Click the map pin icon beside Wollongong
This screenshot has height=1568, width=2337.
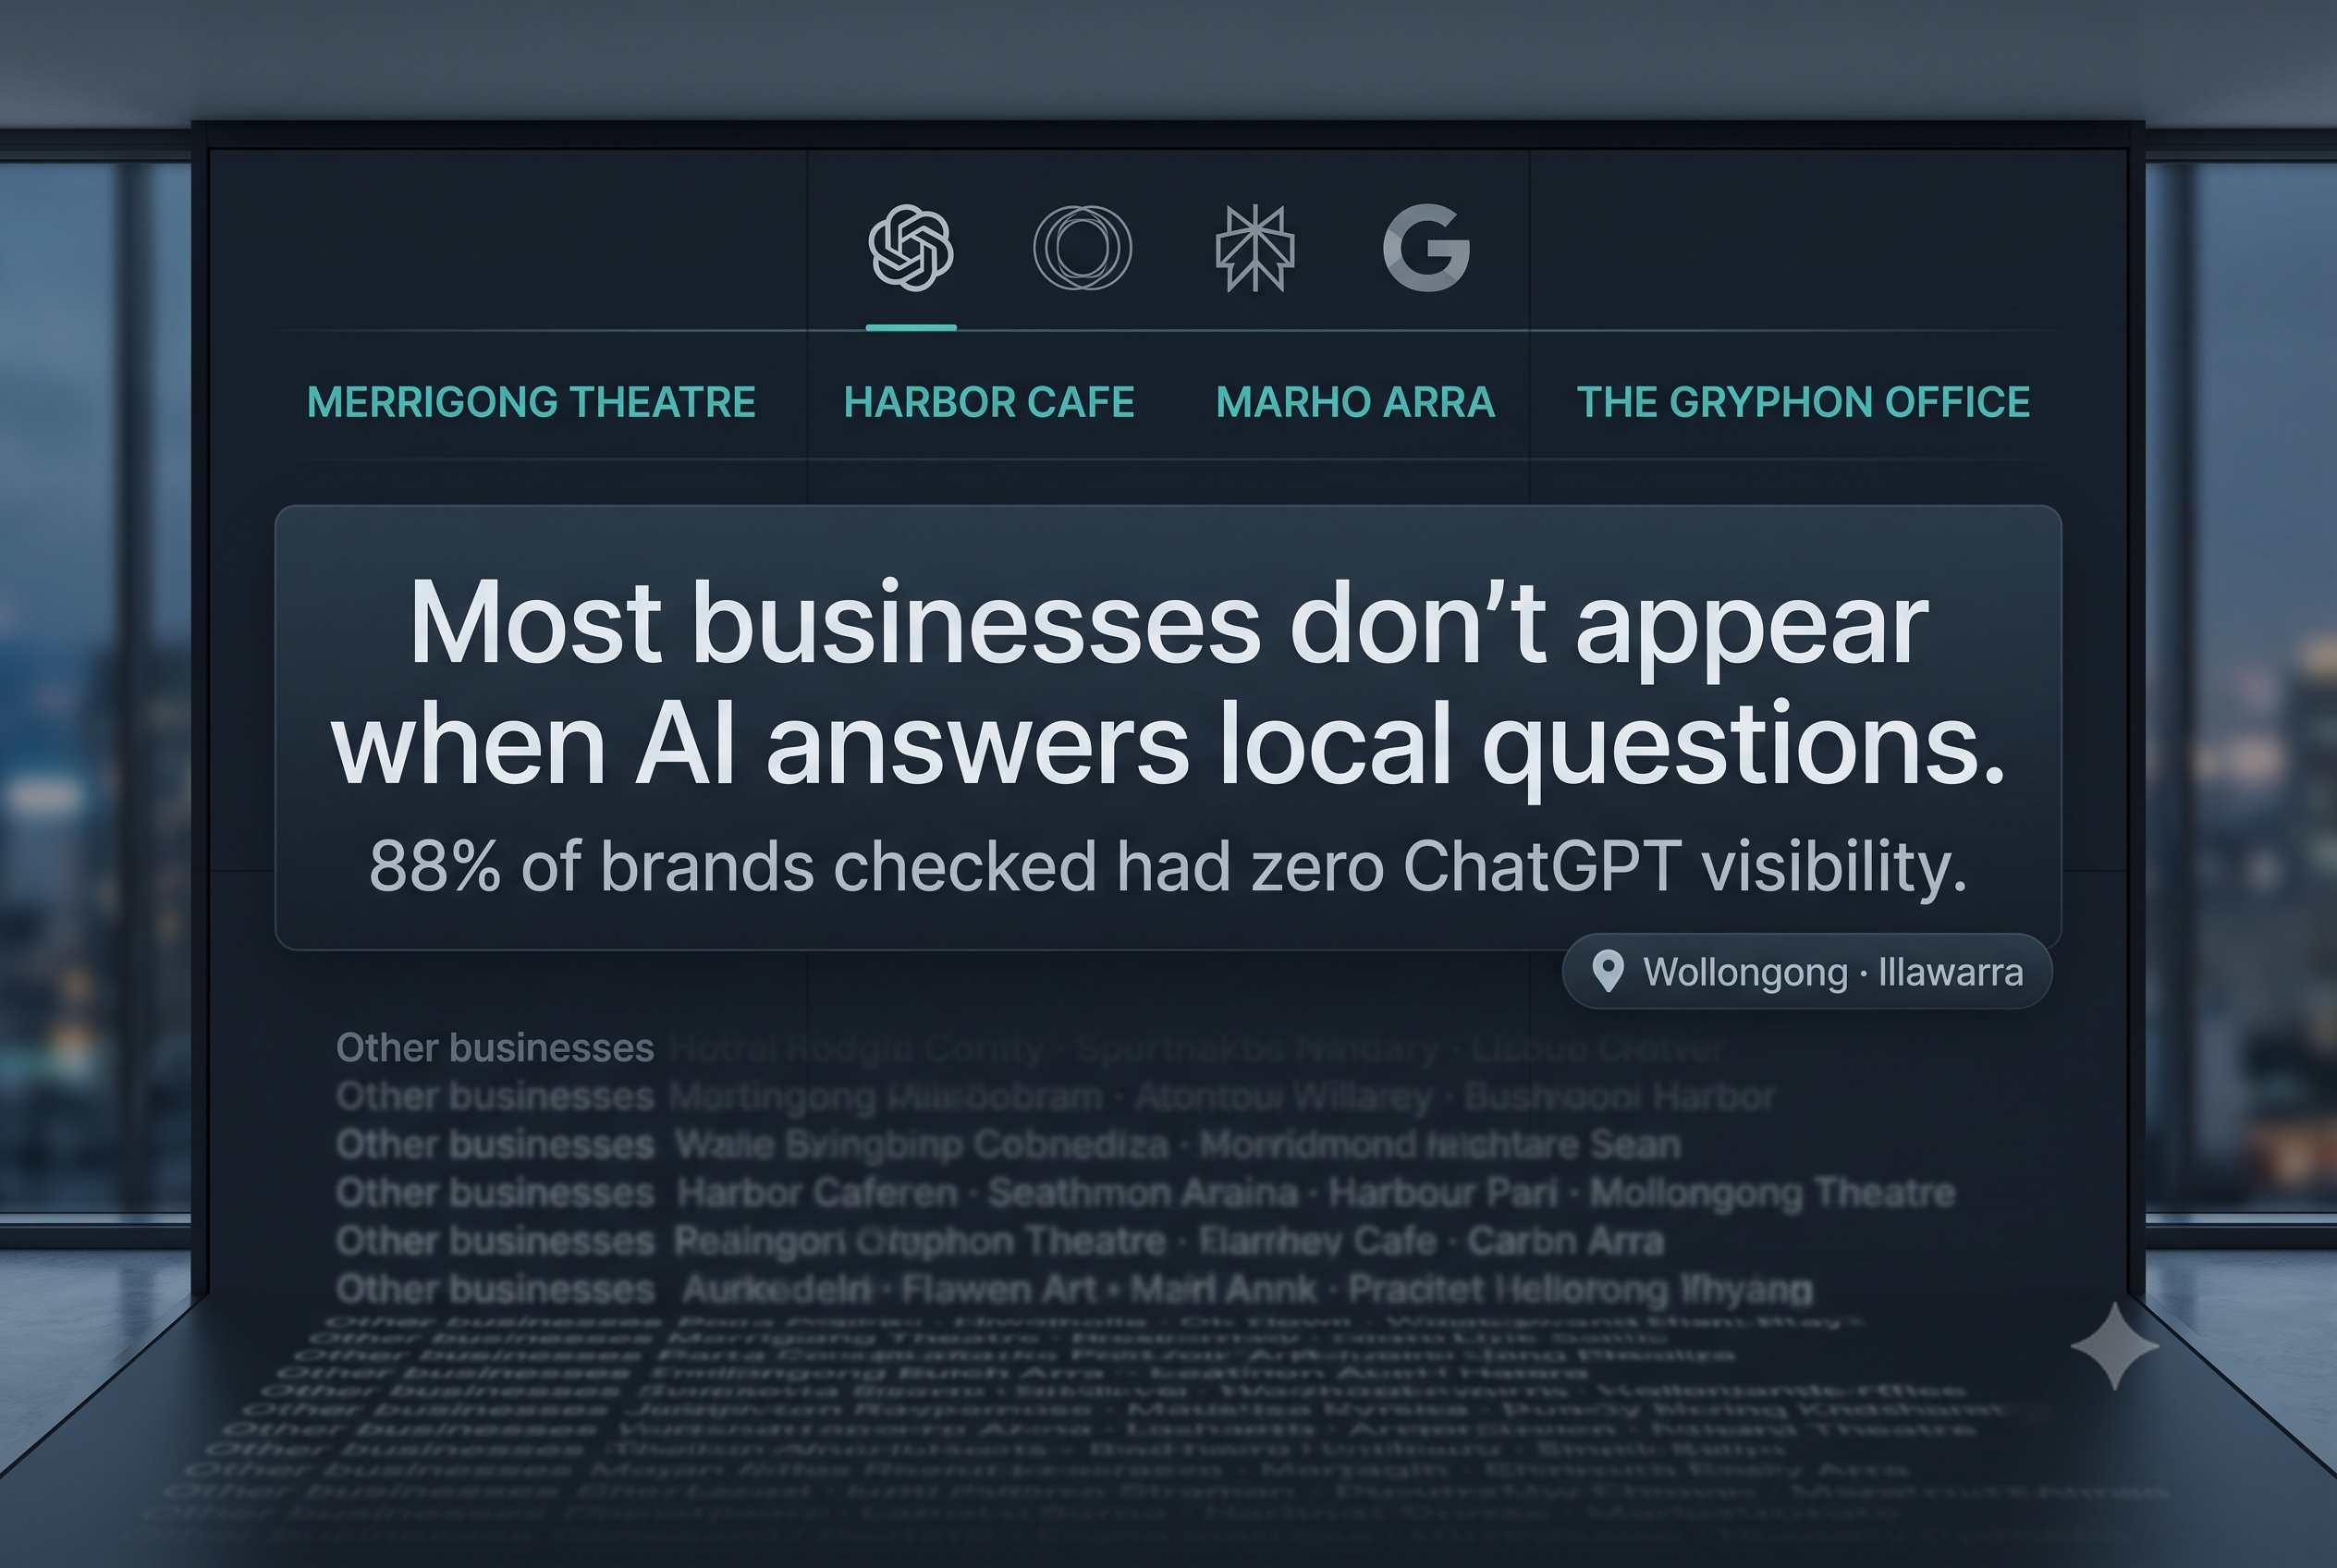pyautogui.click(x=1607, y=971)
